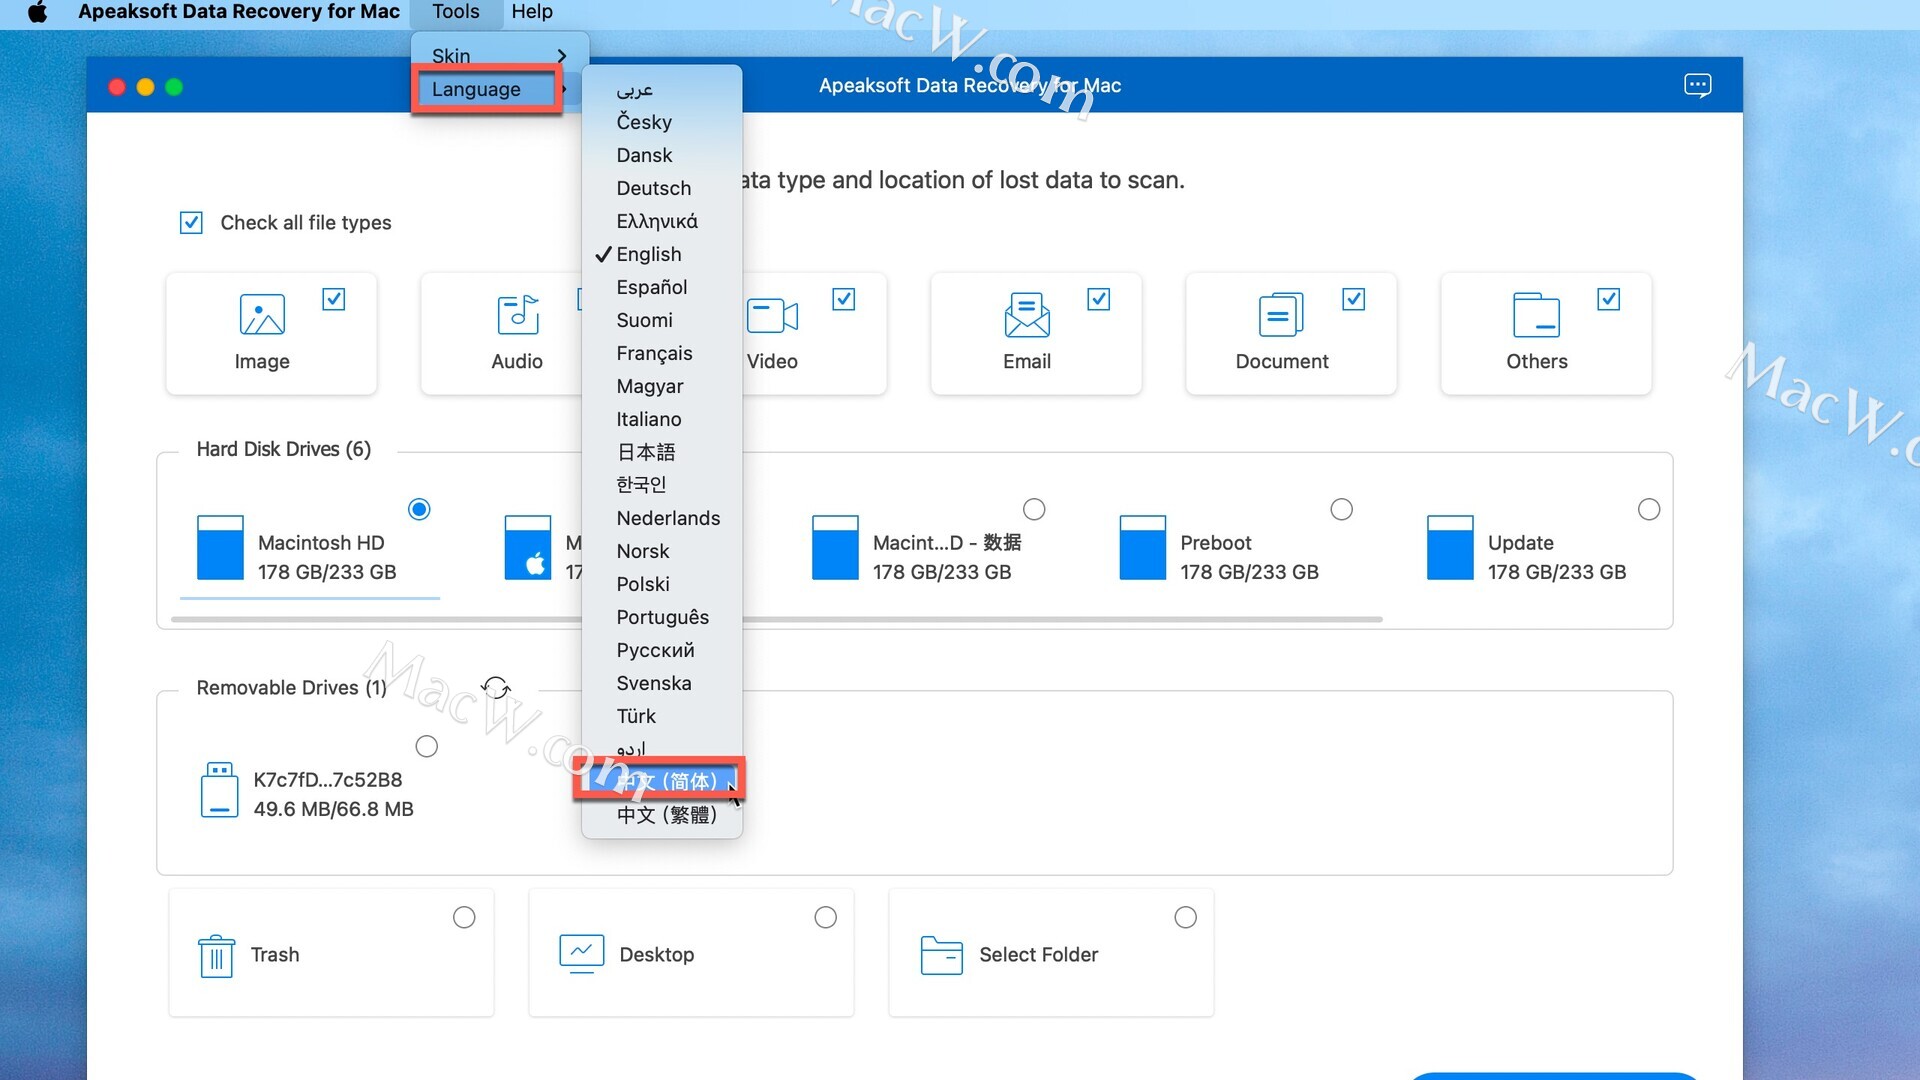1920x1080 pixels.
Task: Switch language to Norsk
Action: point(662,551)
